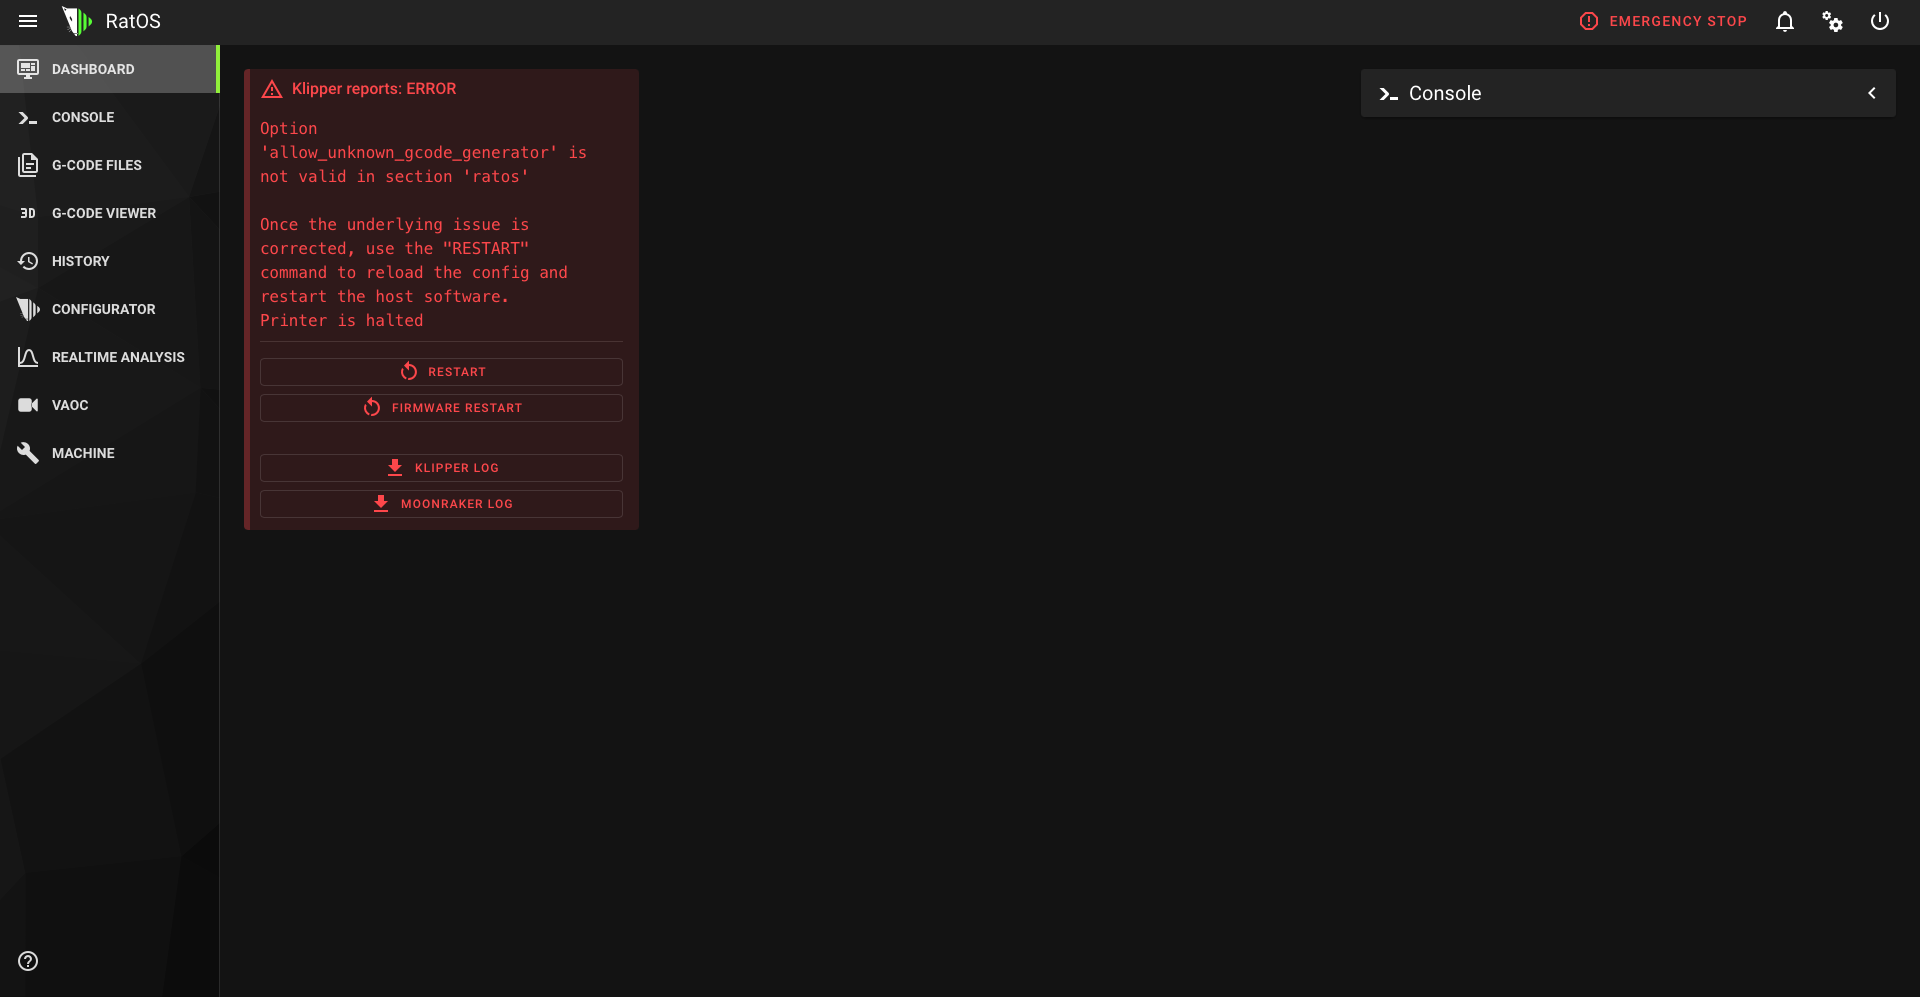Click the Console panel title text

point(1445,93)
